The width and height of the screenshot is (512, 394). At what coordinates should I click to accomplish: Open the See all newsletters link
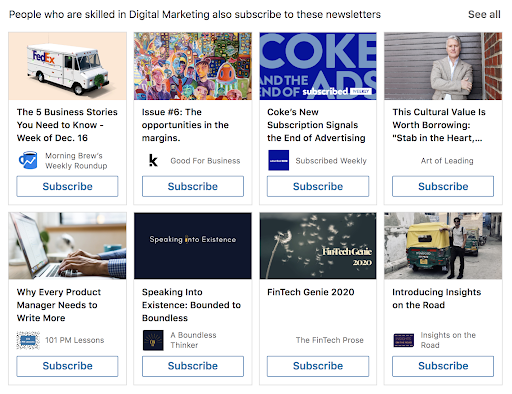484,14
